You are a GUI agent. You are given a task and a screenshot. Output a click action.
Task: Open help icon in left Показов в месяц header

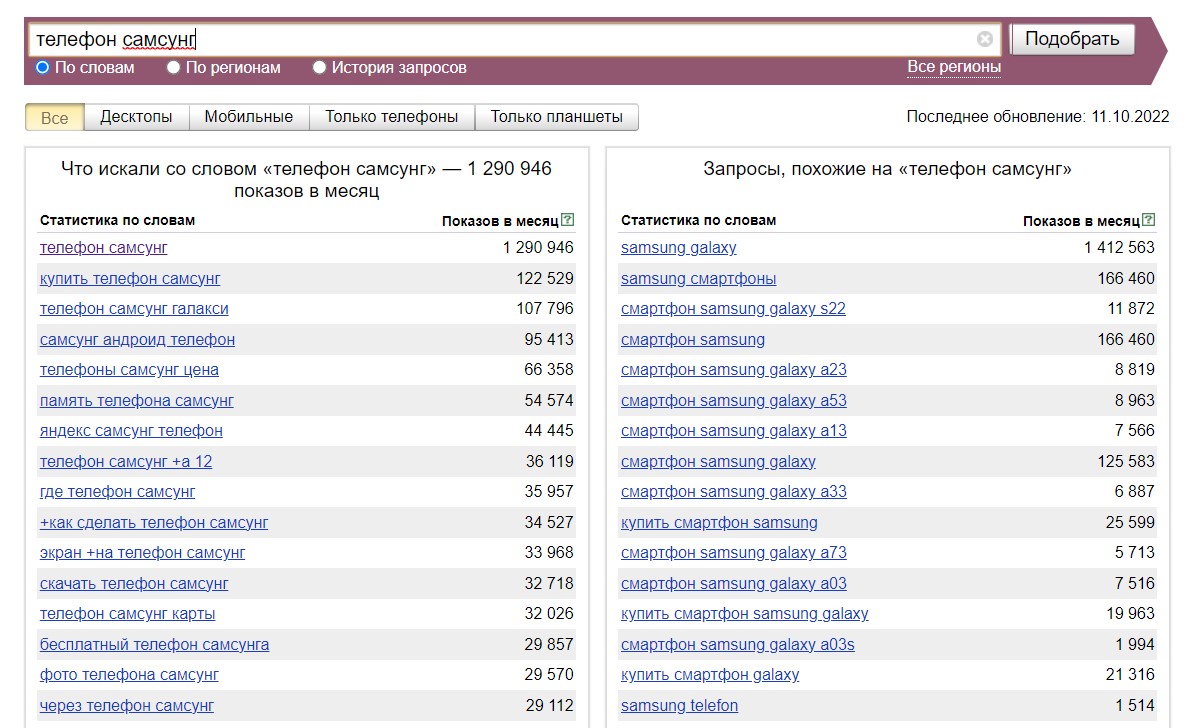(568, 220)
